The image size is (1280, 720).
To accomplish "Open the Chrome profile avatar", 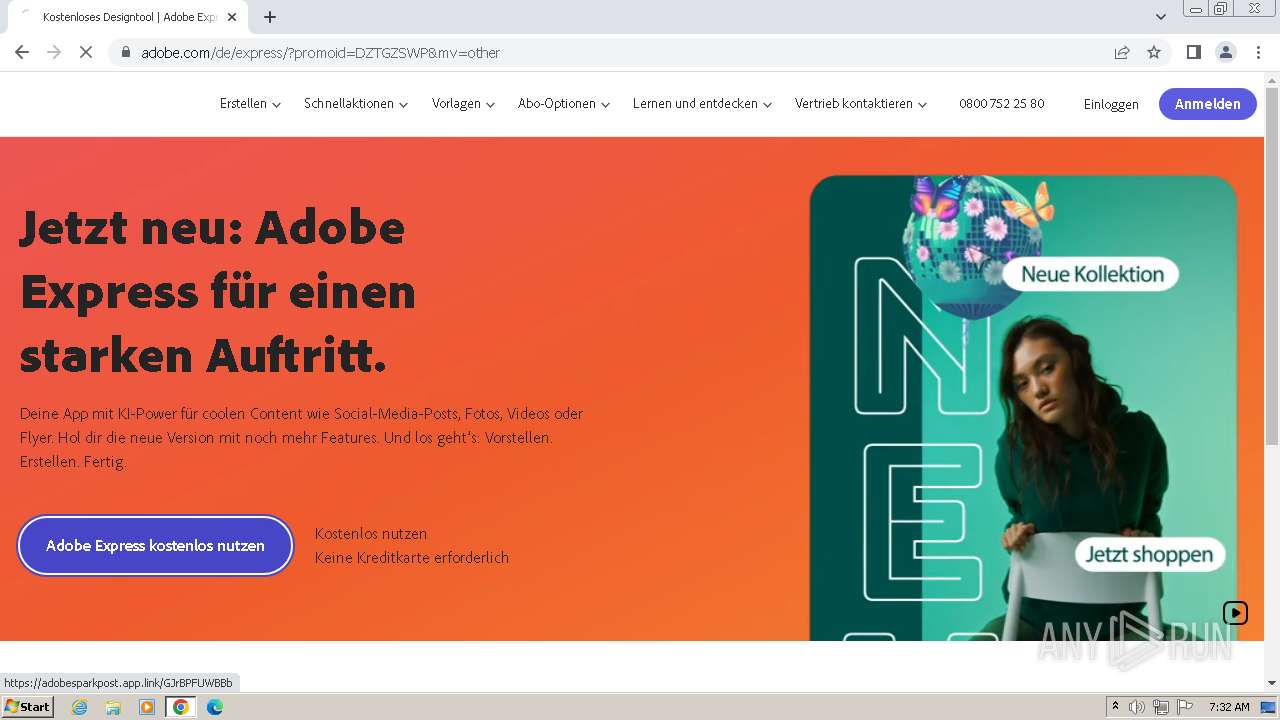I will coord(1225,53).
